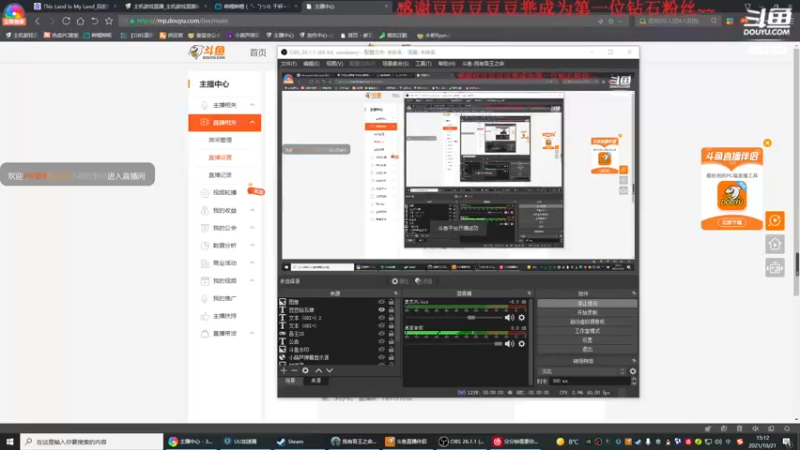This screenshot has height=450, width=800.
Task: Toggle visibility of 文本 (GDI+) source
Action: pyautogui.click(x=381, y=326)
